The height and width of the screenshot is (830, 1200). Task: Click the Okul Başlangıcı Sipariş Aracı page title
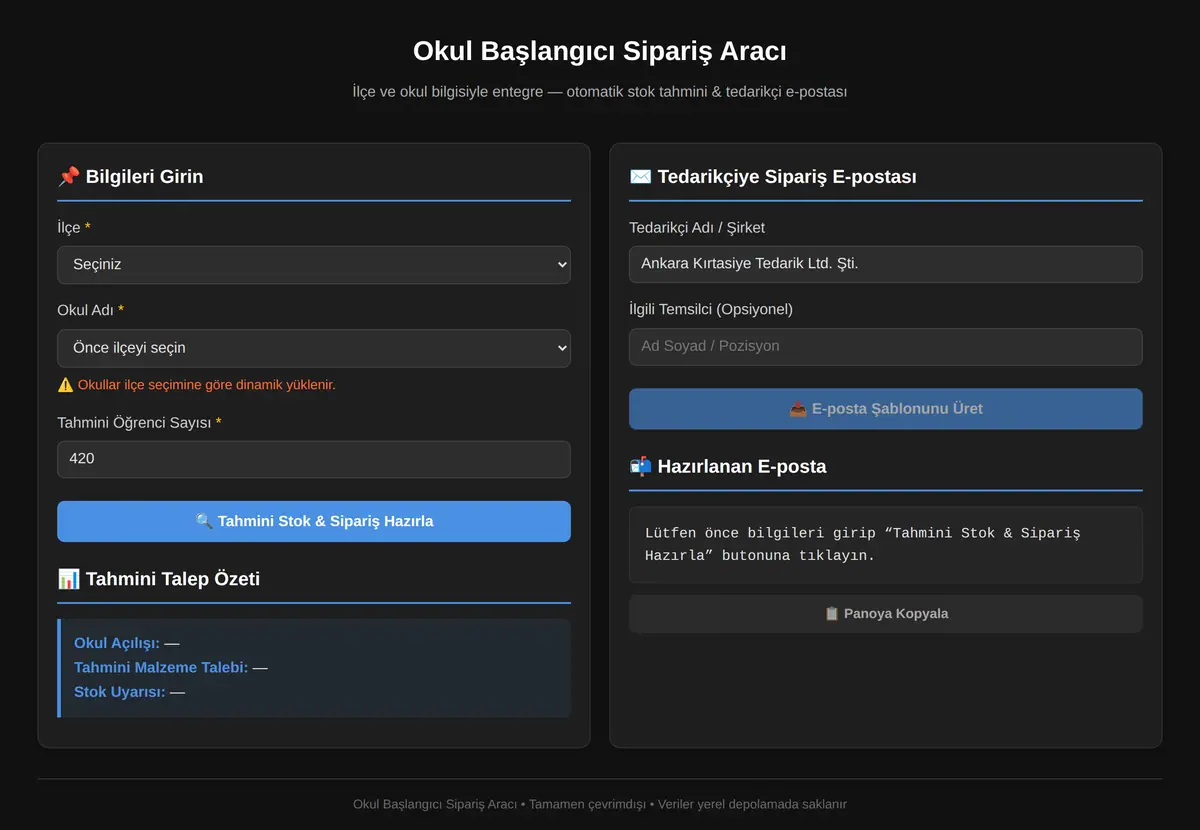(x=600, y=51)
